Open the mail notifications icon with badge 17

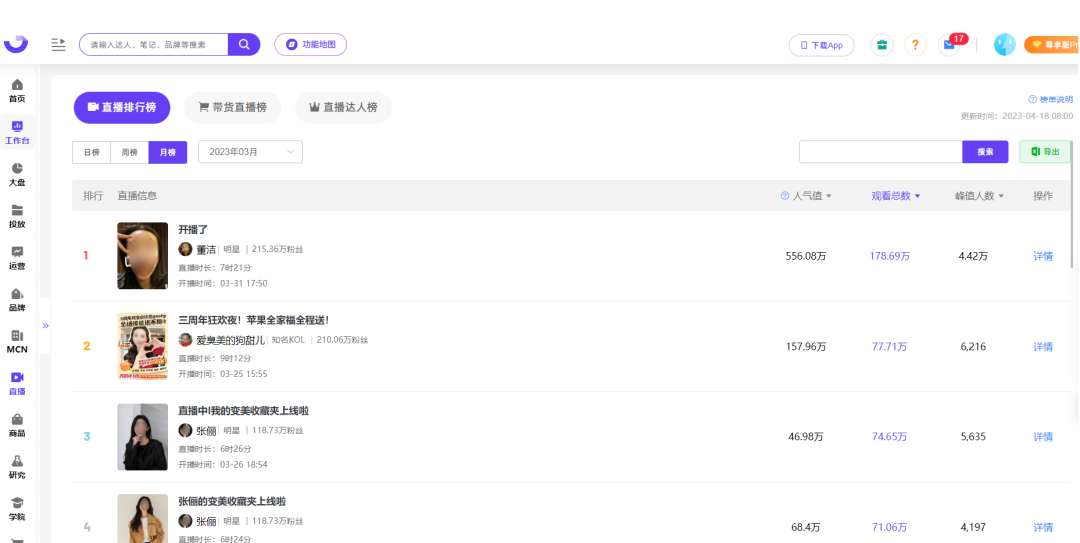pyautogui.click(x=949, y=45)
